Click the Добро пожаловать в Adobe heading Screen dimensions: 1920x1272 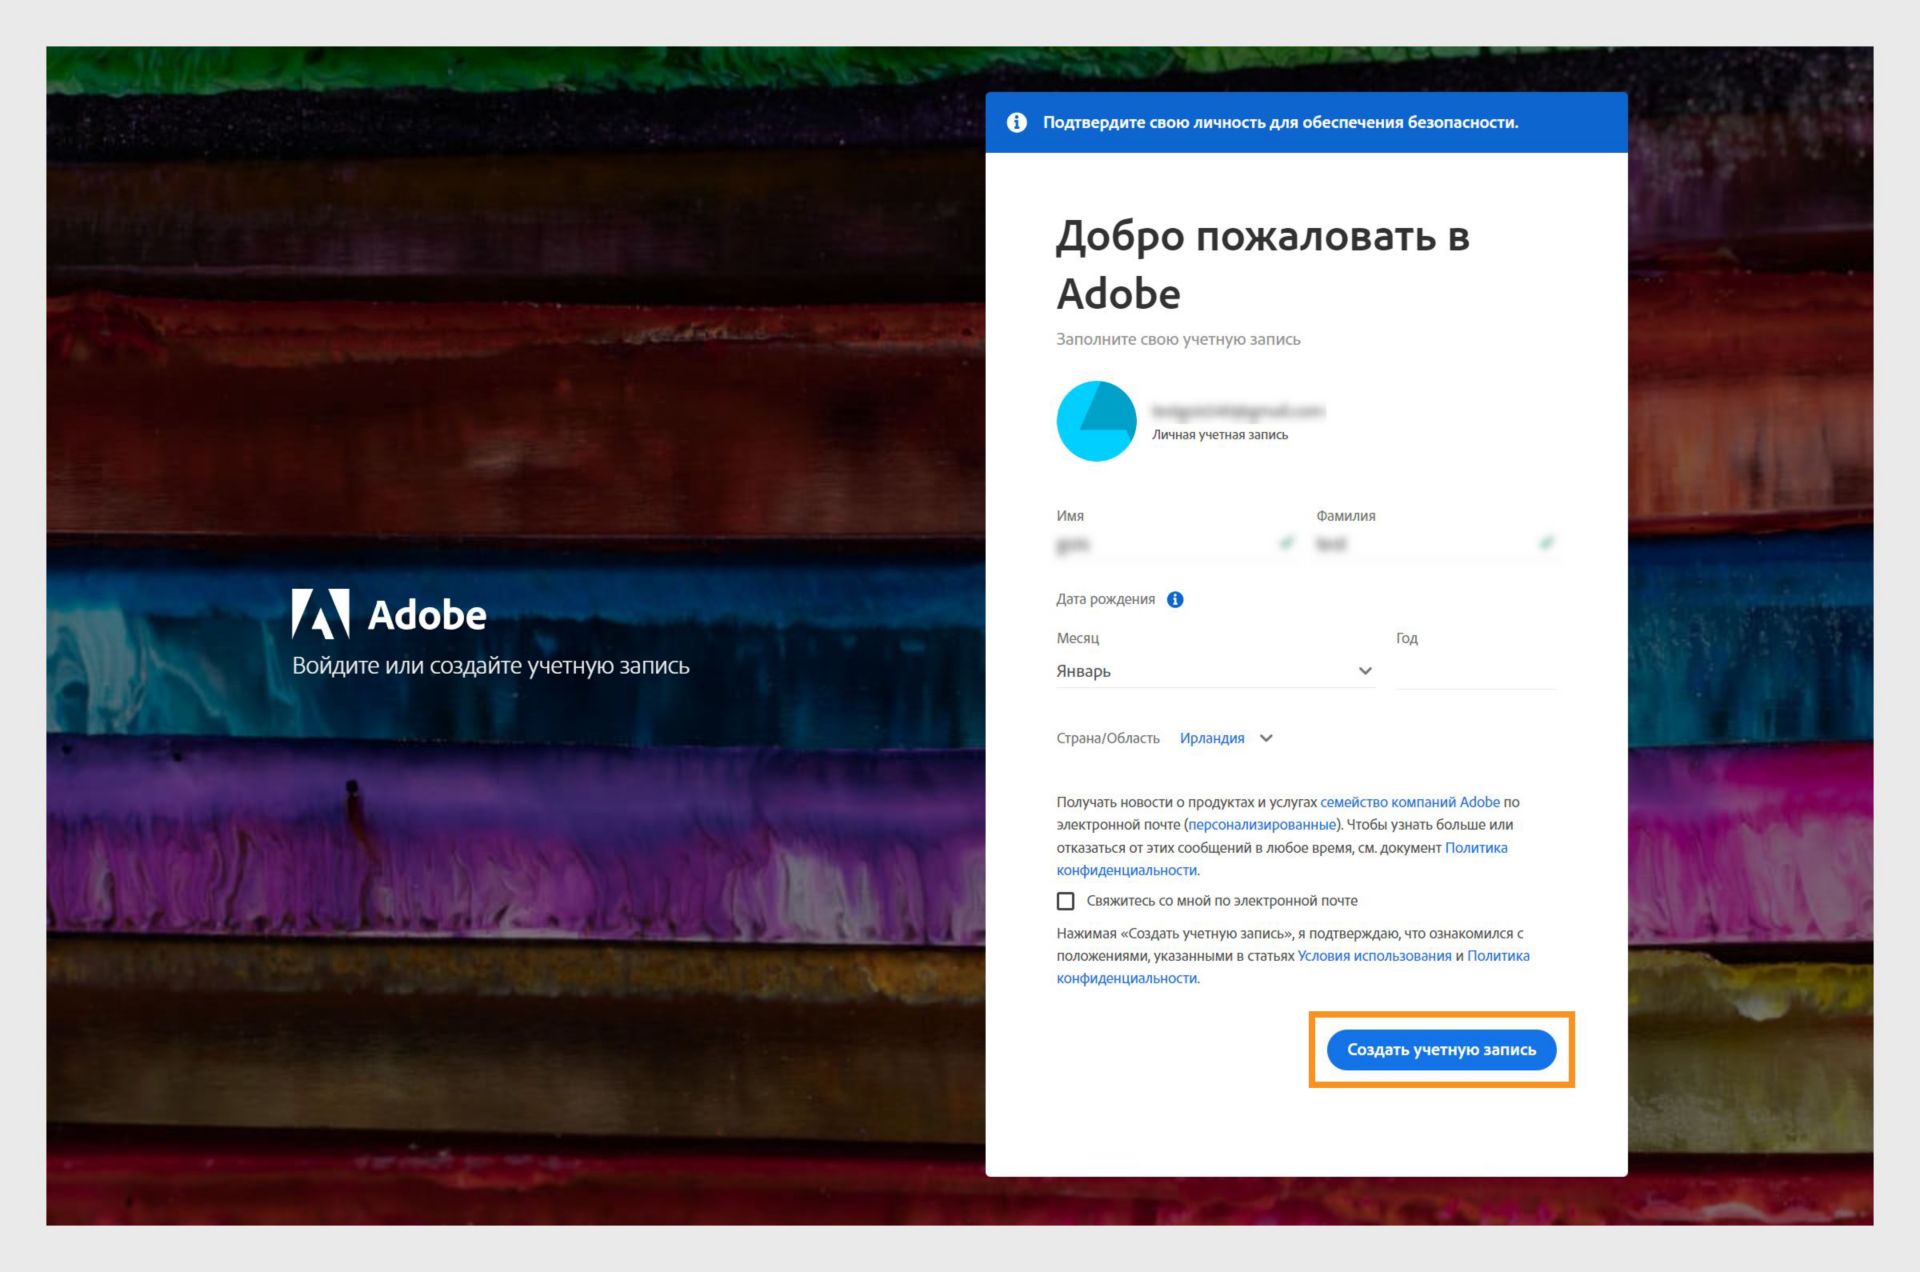(1263, 265)
